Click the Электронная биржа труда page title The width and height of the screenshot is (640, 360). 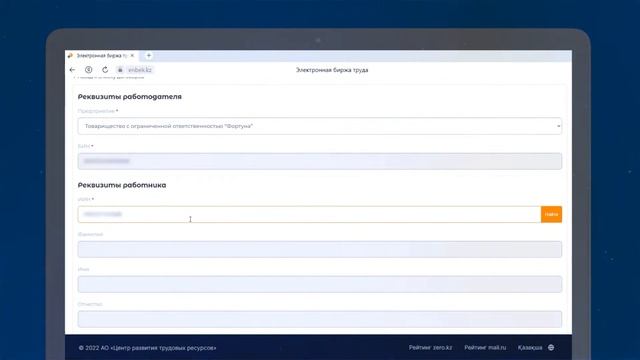332,70
